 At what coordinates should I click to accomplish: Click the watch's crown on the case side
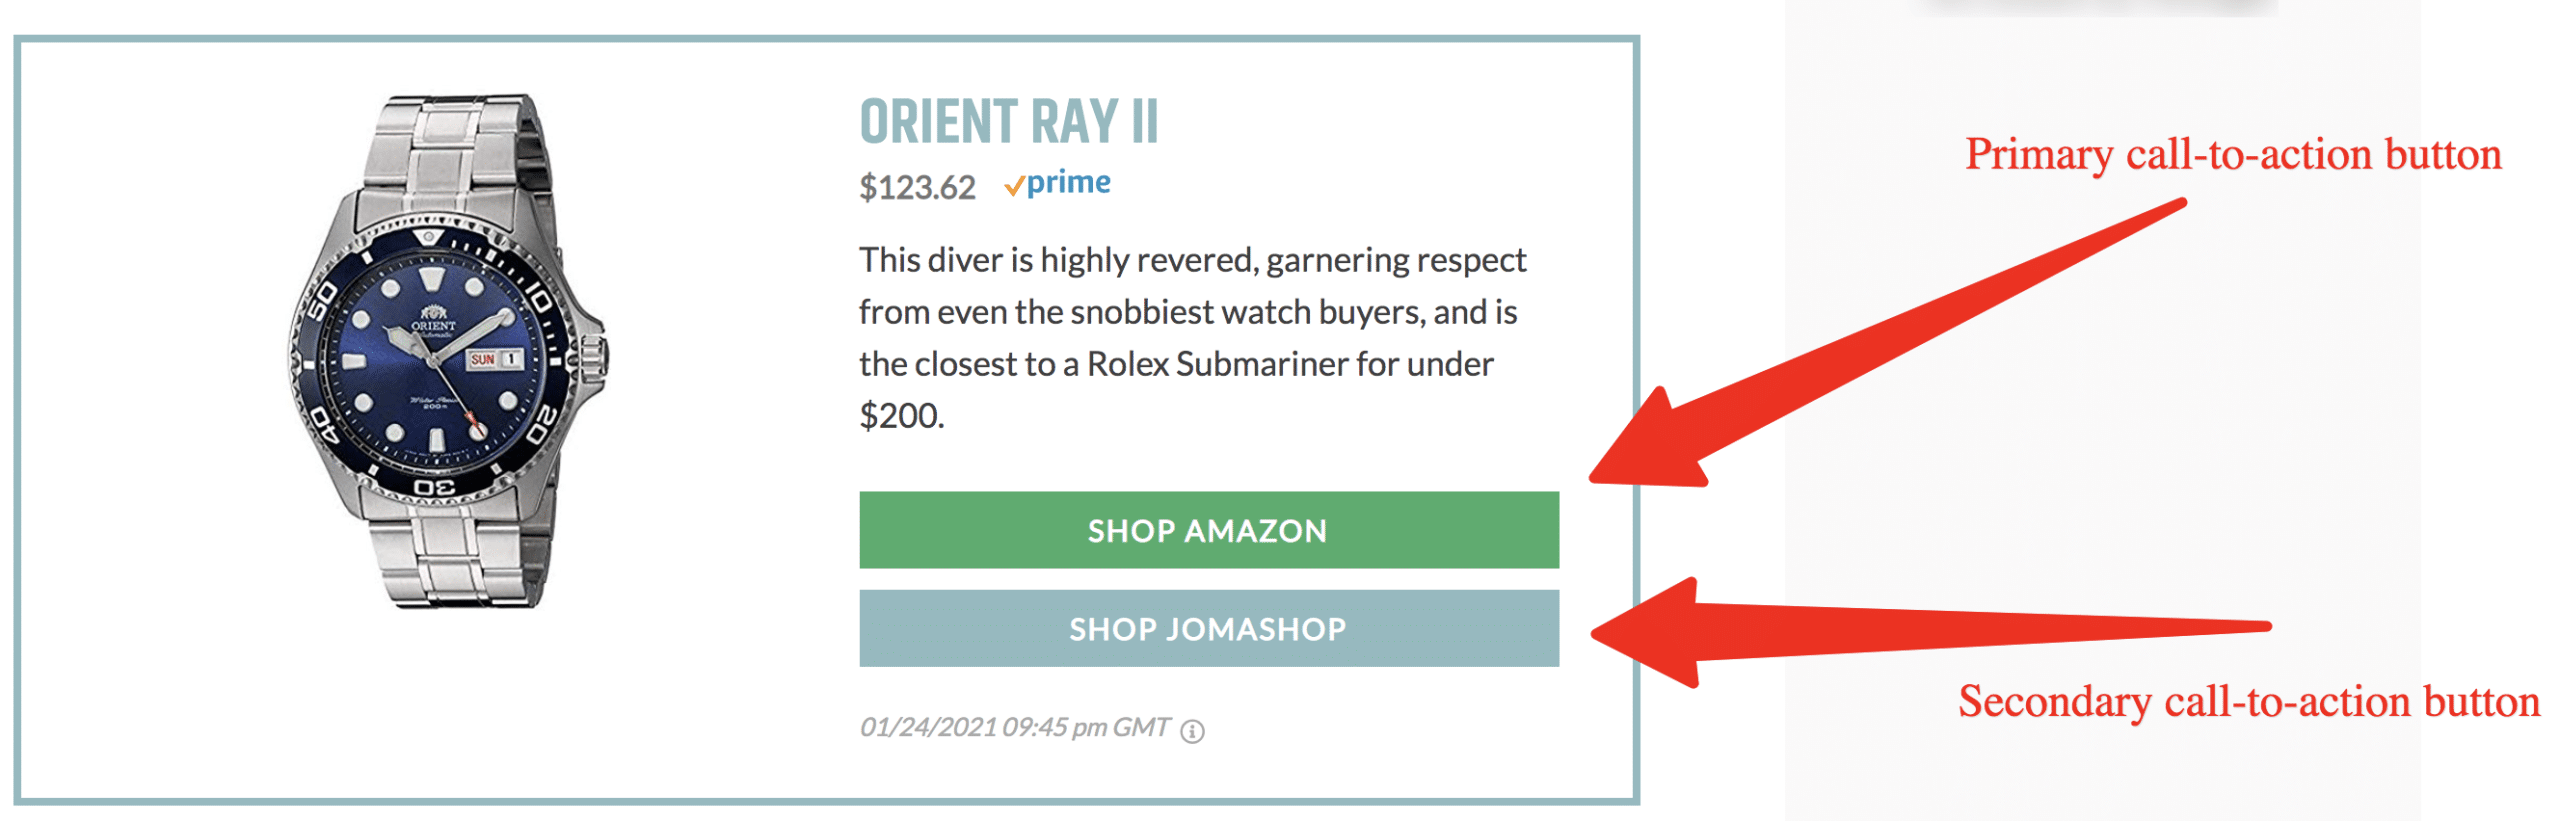pos(594,358)
